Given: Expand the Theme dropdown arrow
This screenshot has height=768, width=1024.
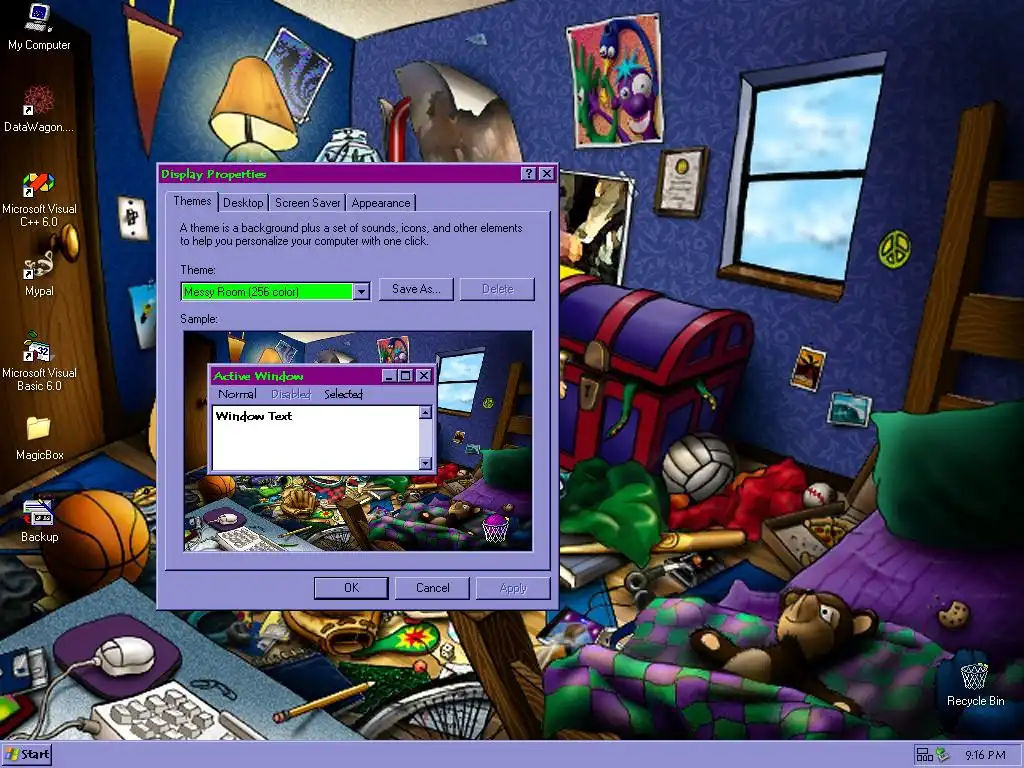Looking at the screenshot, I should coord(361,291).
